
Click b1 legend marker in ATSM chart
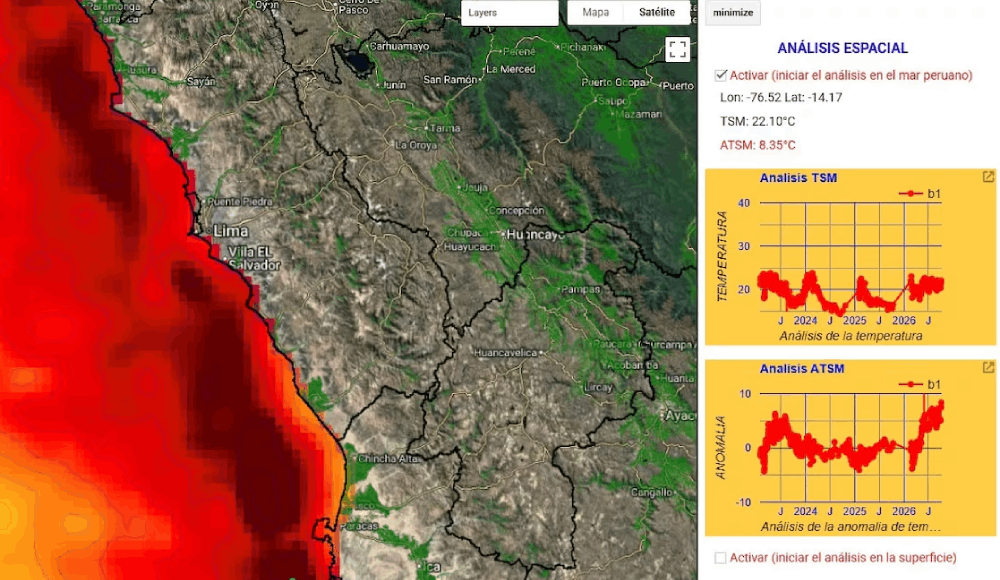911,384
